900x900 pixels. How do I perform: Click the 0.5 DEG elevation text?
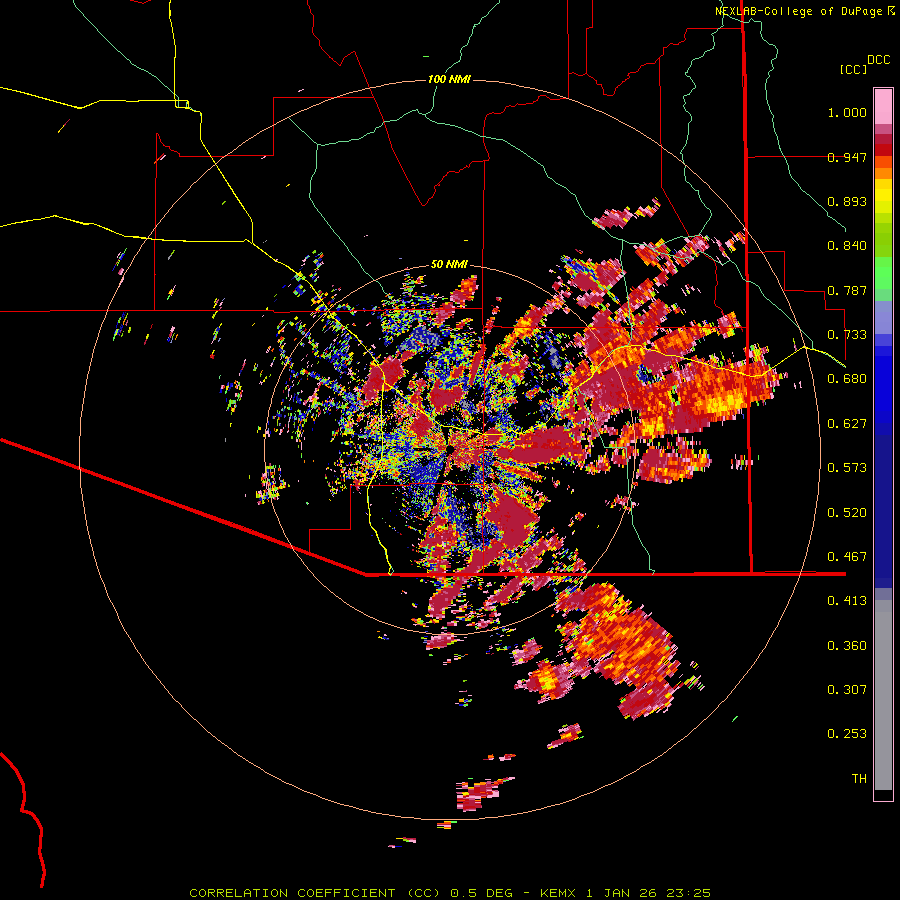point(482,893)
